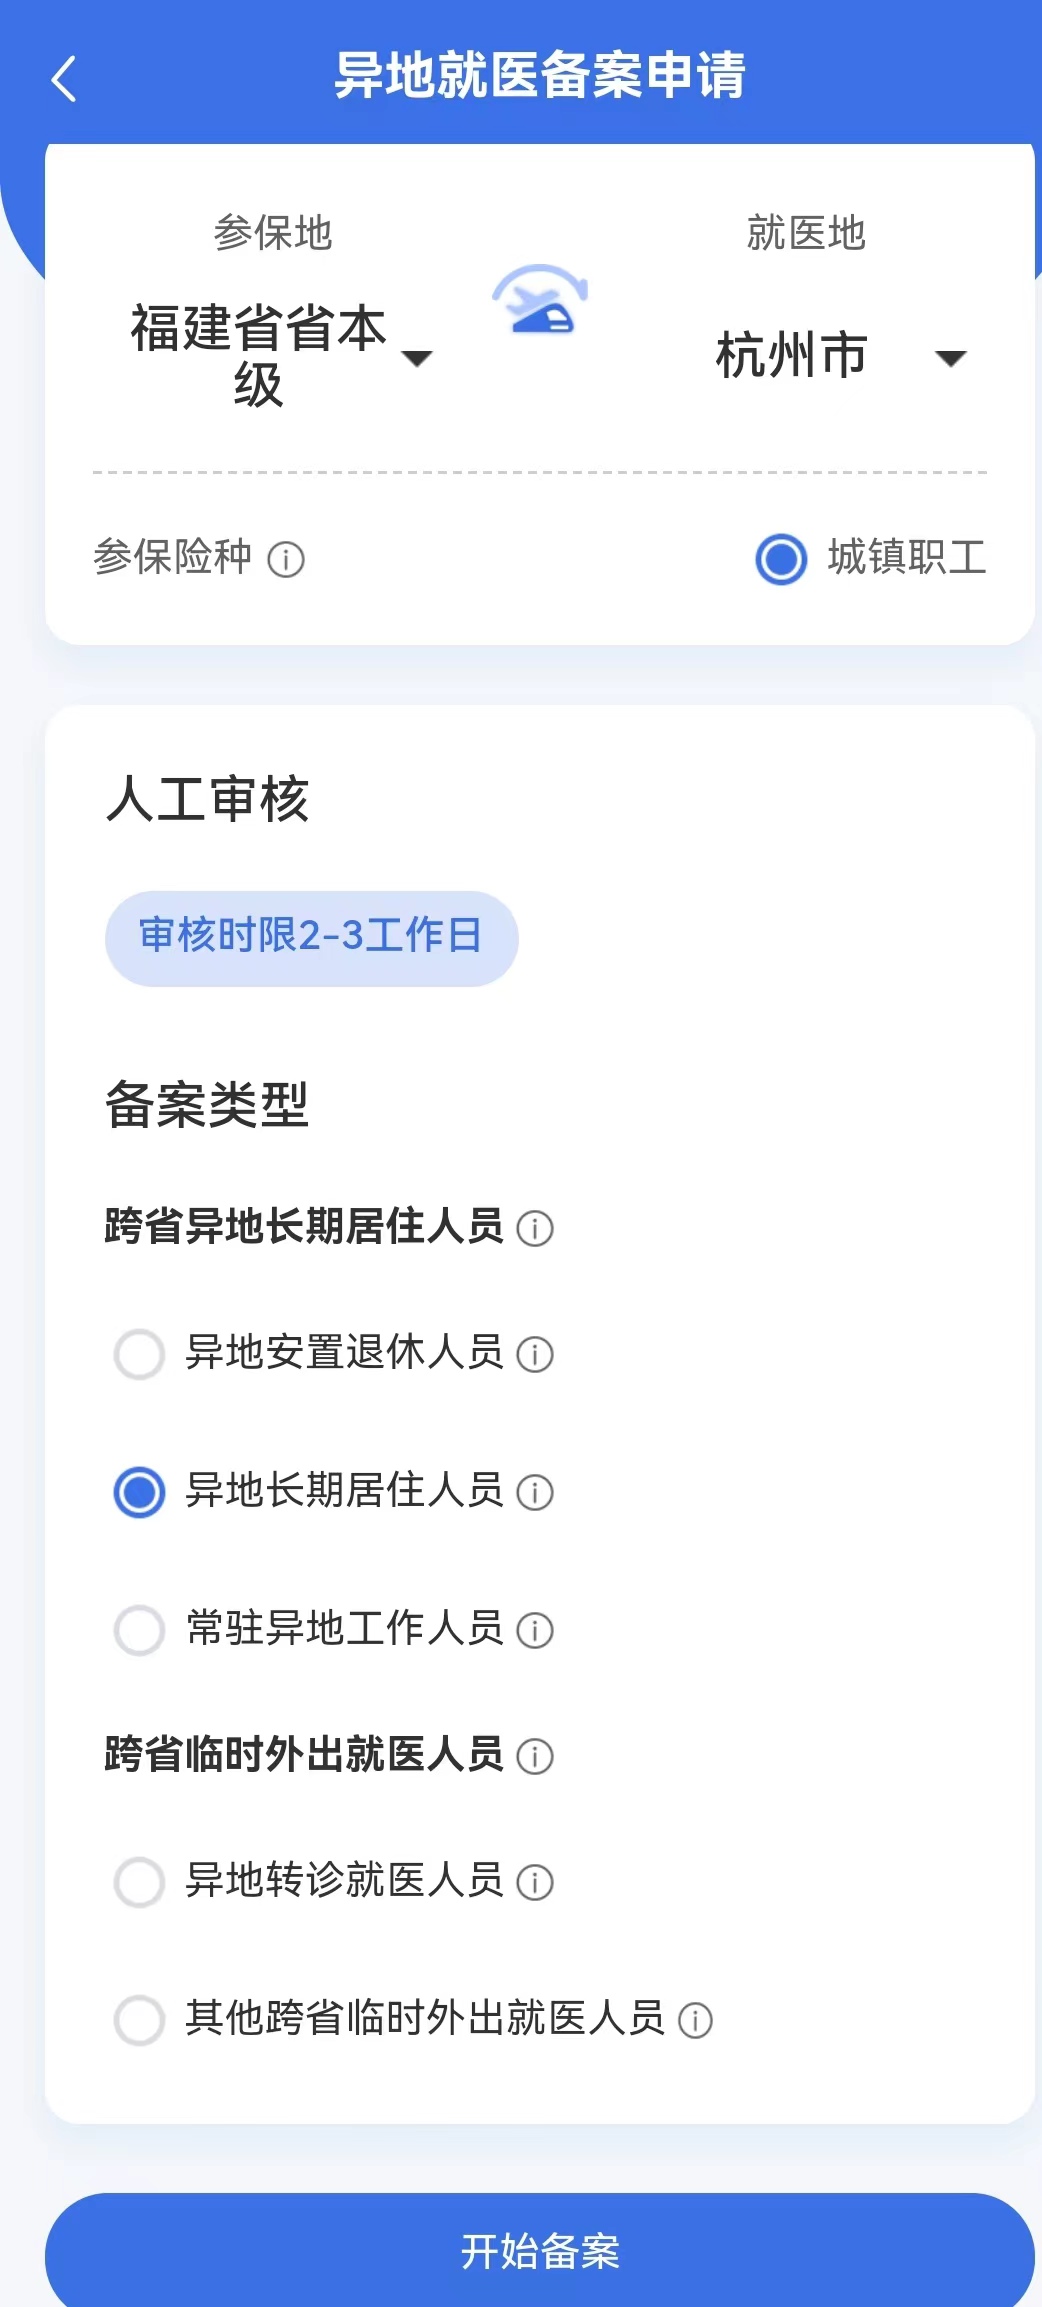Tap the back arrow icon
The height and width of the screenshot is (2307, 1042).
[x=64, y=78]
